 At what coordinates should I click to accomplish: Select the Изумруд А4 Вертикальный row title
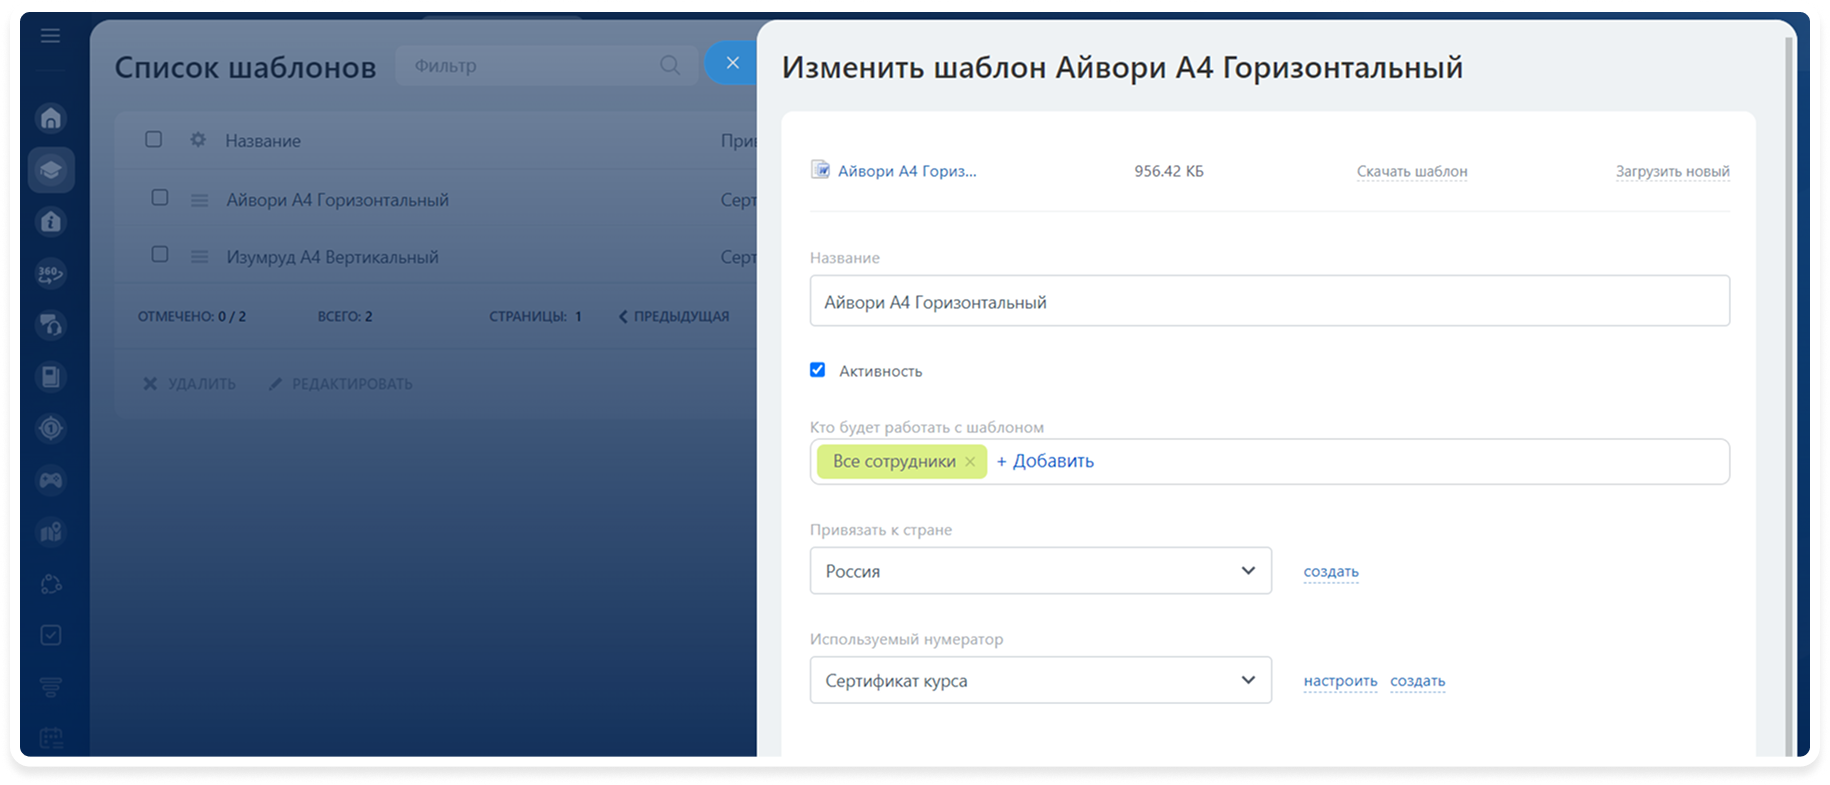pyautogui.click(x=332, y=257)
